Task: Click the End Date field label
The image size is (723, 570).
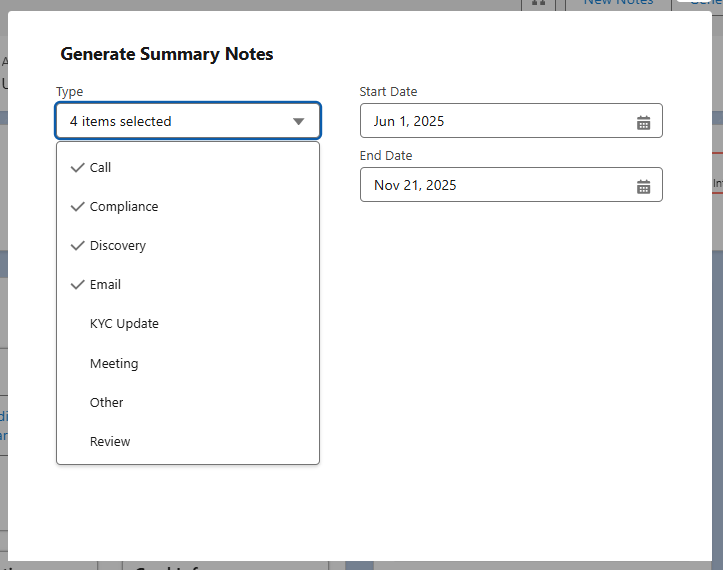Action: [x=386, y=156]
